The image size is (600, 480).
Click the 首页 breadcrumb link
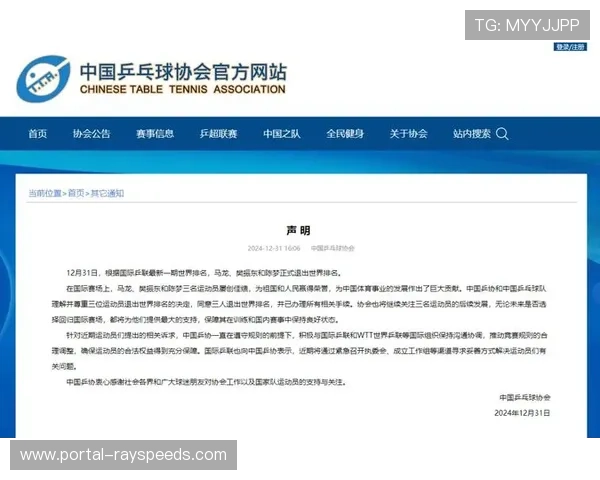(x=76, y=193)
